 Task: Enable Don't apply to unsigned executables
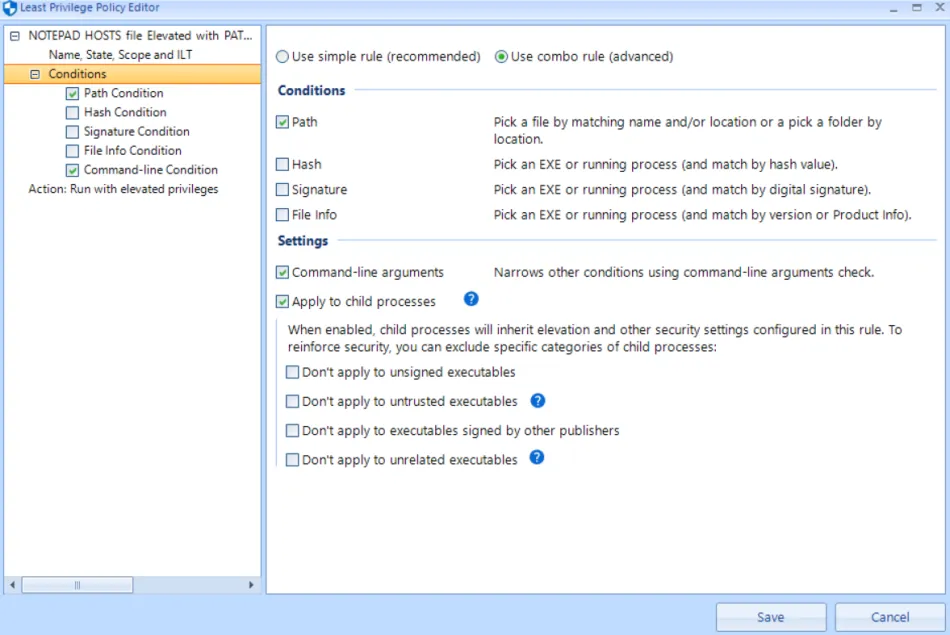[293, 373]
